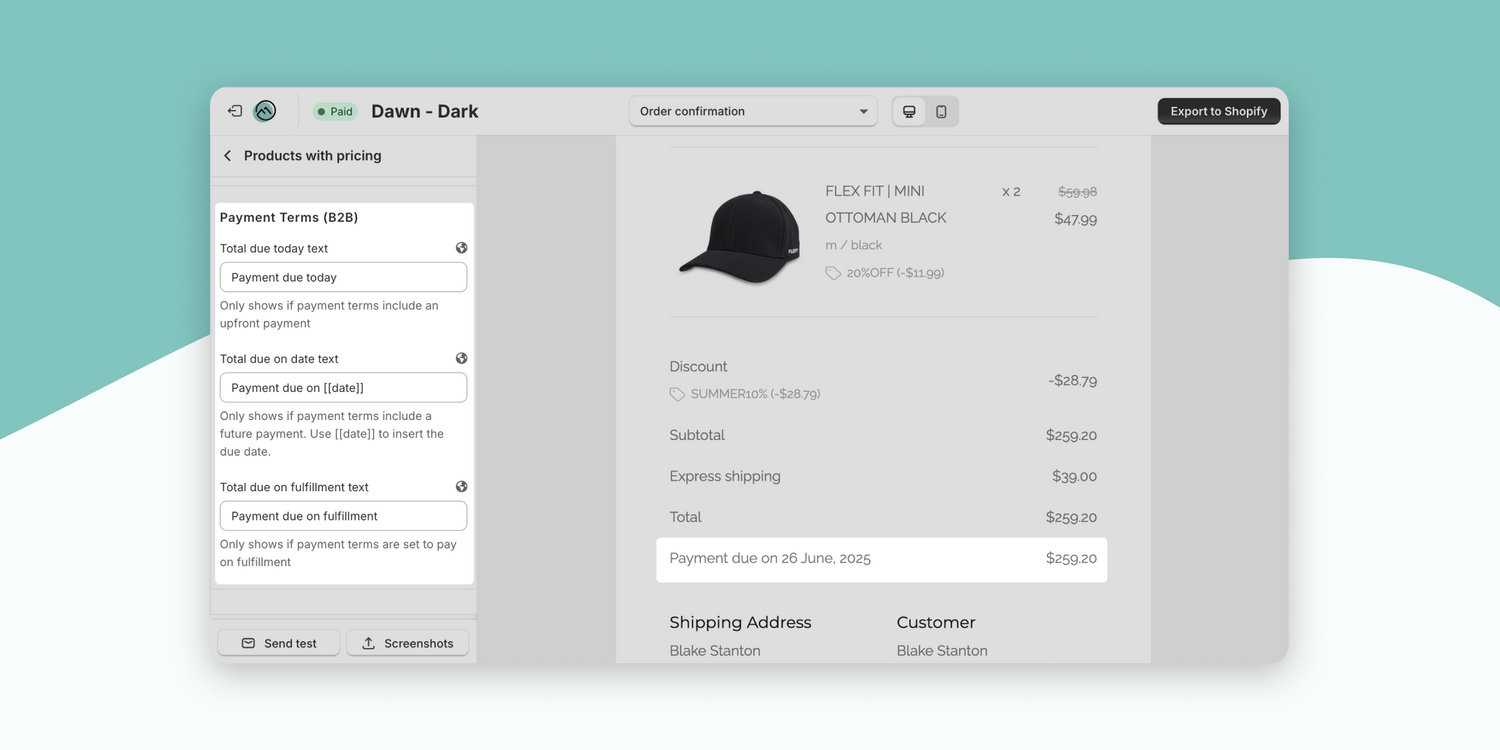The width and height of the screenshot is (1500, 750).
Task: Click the back chevron beside Products with pricing
Action: 227,155
